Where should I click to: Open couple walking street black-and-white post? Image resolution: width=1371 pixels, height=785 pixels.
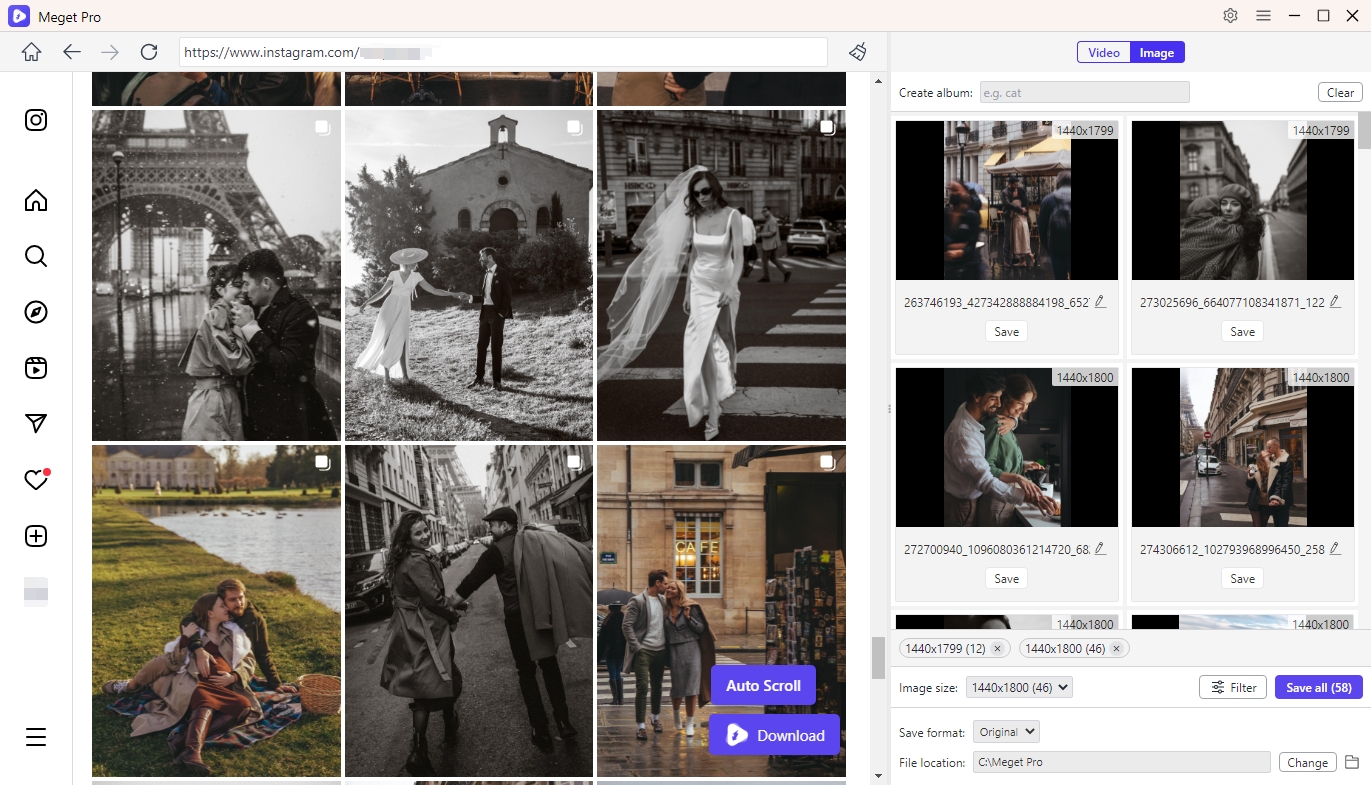coord(469,611)
